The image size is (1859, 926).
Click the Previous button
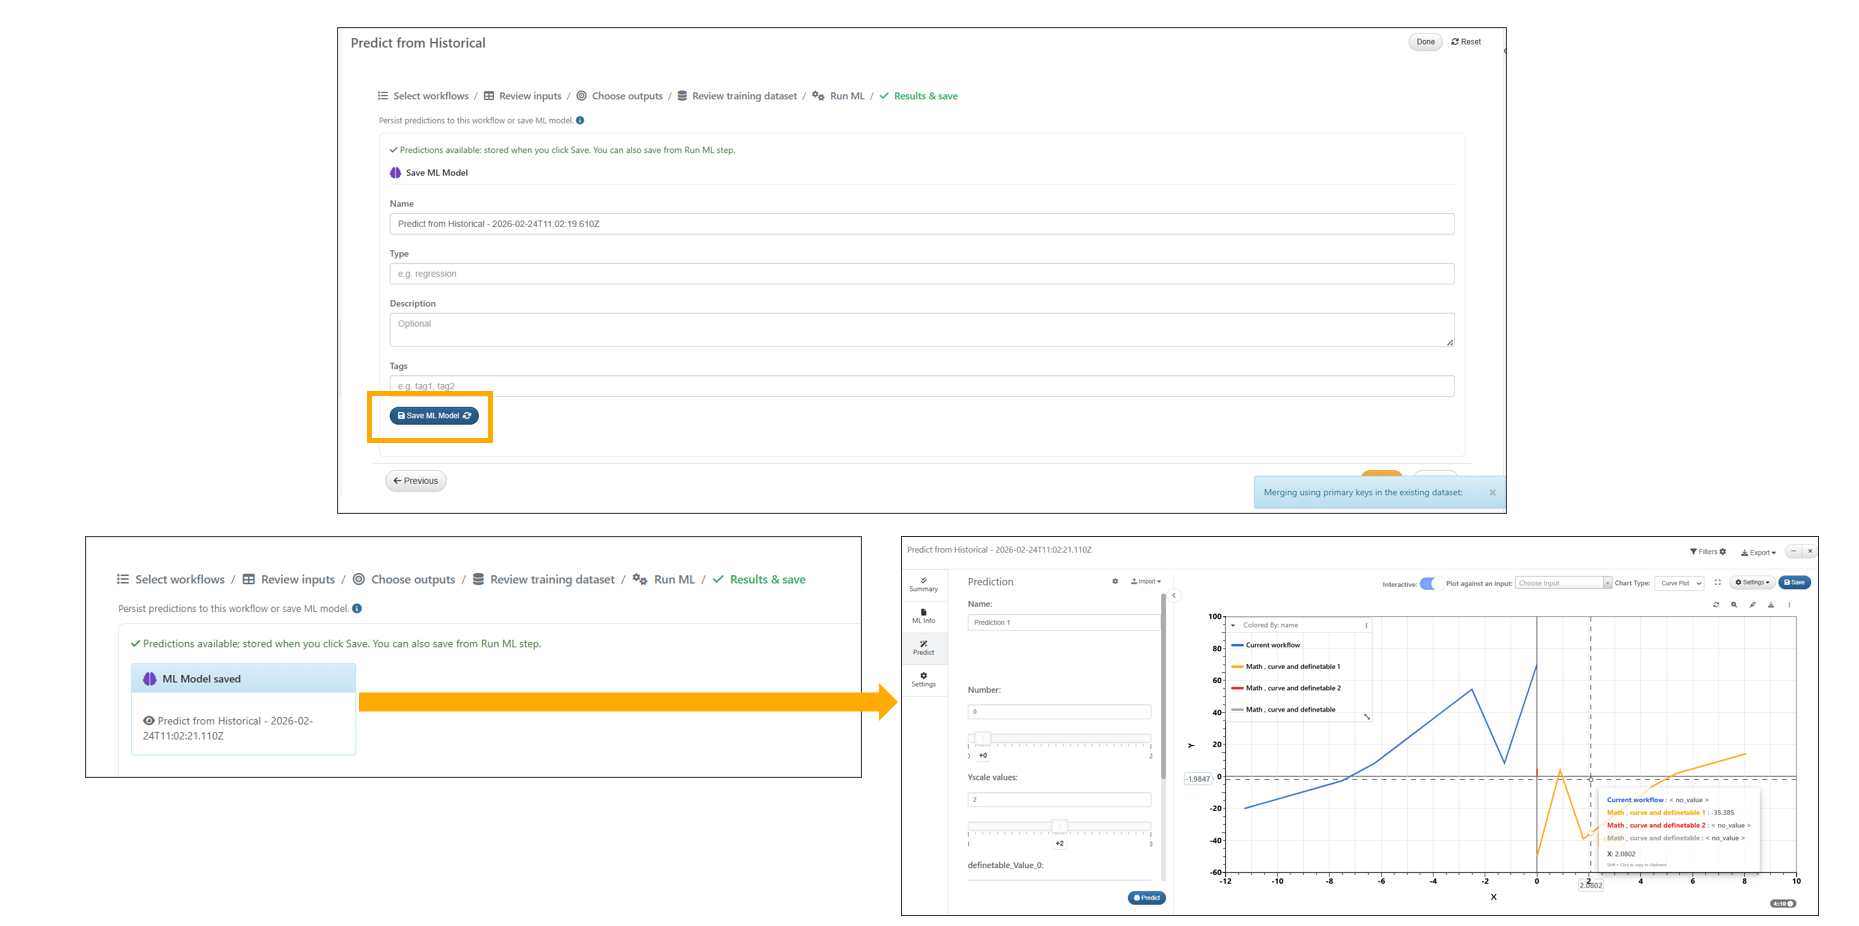(x=416, y=481)
